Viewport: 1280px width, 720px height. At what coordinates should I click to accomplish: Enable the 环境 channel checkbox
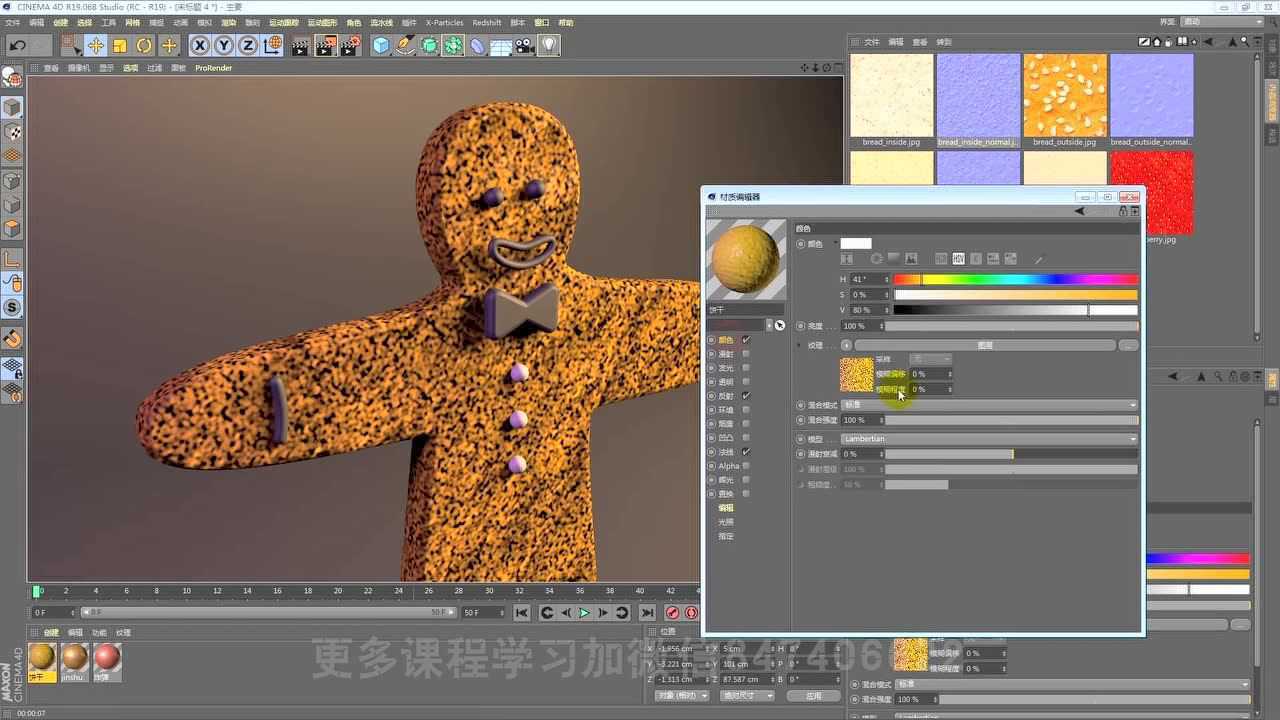(746, 410)
